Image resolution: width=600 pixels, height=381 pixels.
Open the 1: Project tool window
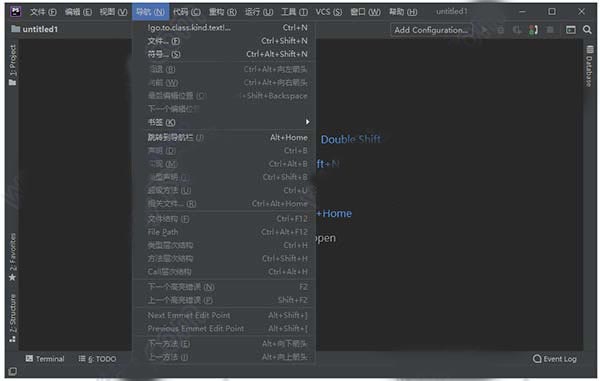(13, 65)
